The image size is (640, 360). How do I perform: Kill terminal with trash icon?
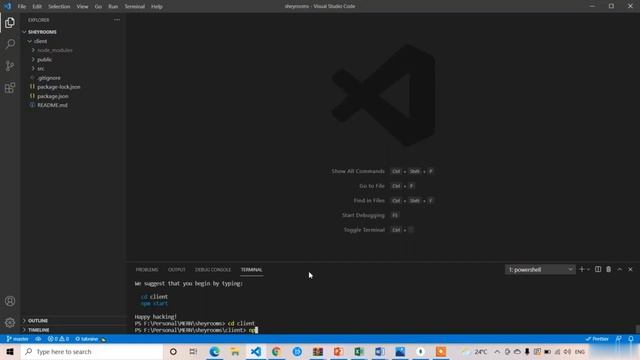pos(609,269)
